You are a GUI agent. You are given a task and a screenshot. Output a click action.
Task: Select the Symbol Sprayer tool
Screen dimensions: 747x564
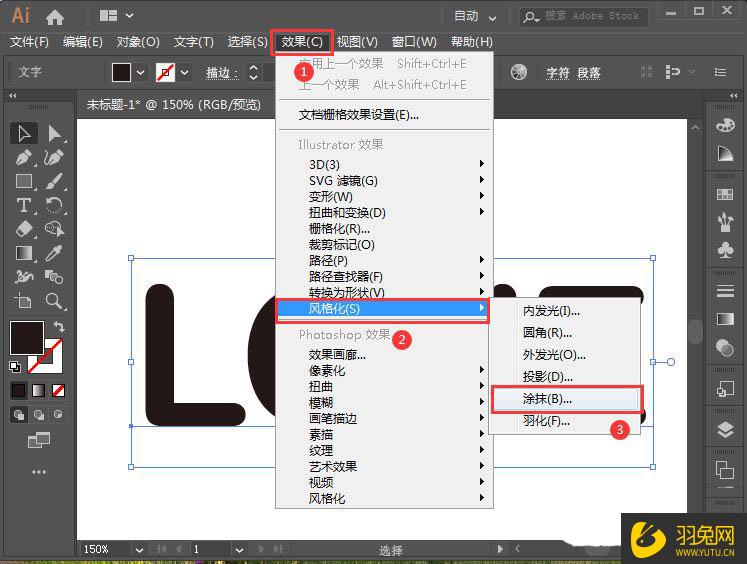(x=24, y=277)
